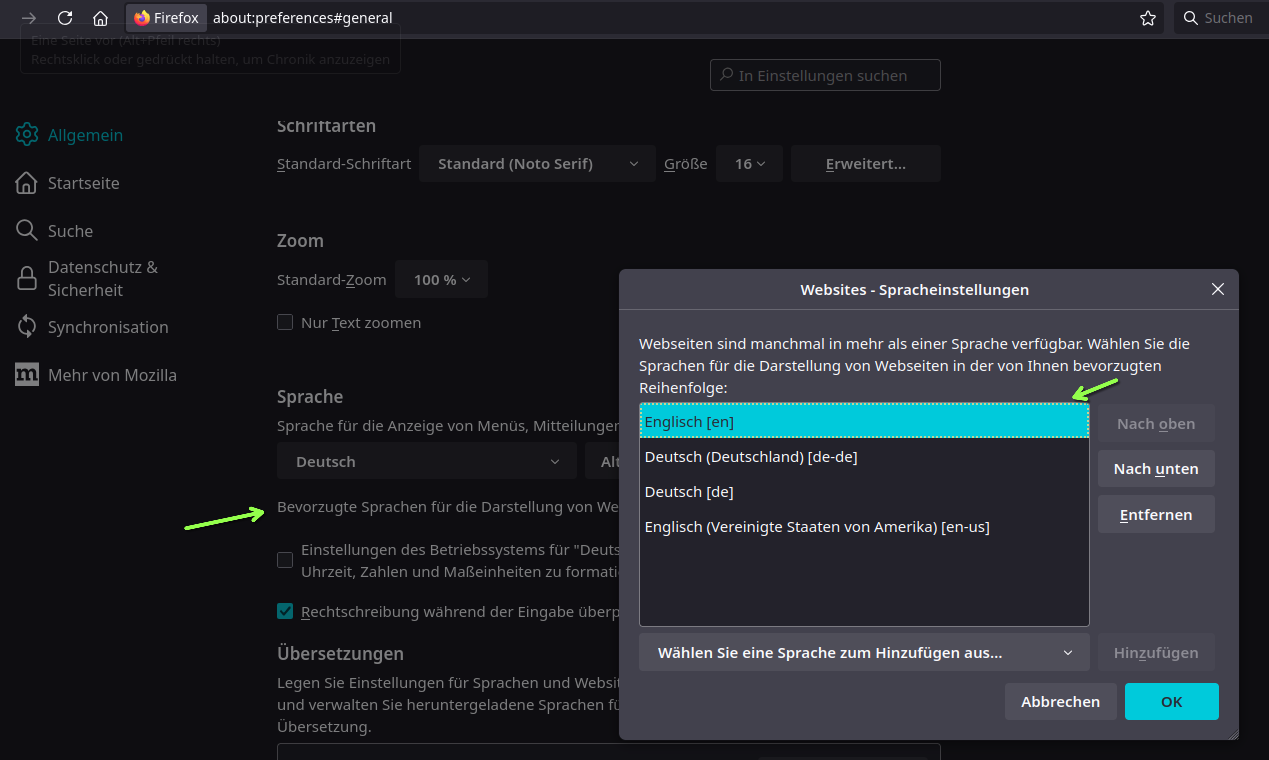Open Synchronisation settings category
1269x760 pixels.
107,327
